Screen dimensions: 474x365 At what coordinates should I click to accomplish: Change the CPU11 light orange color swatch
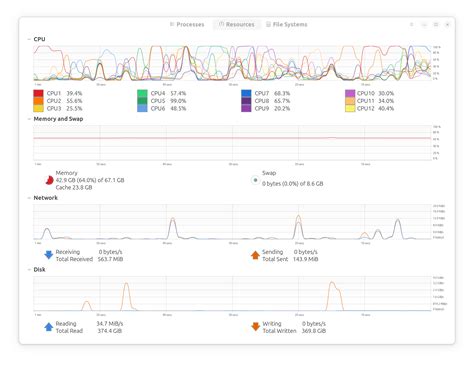click(350, 101)
